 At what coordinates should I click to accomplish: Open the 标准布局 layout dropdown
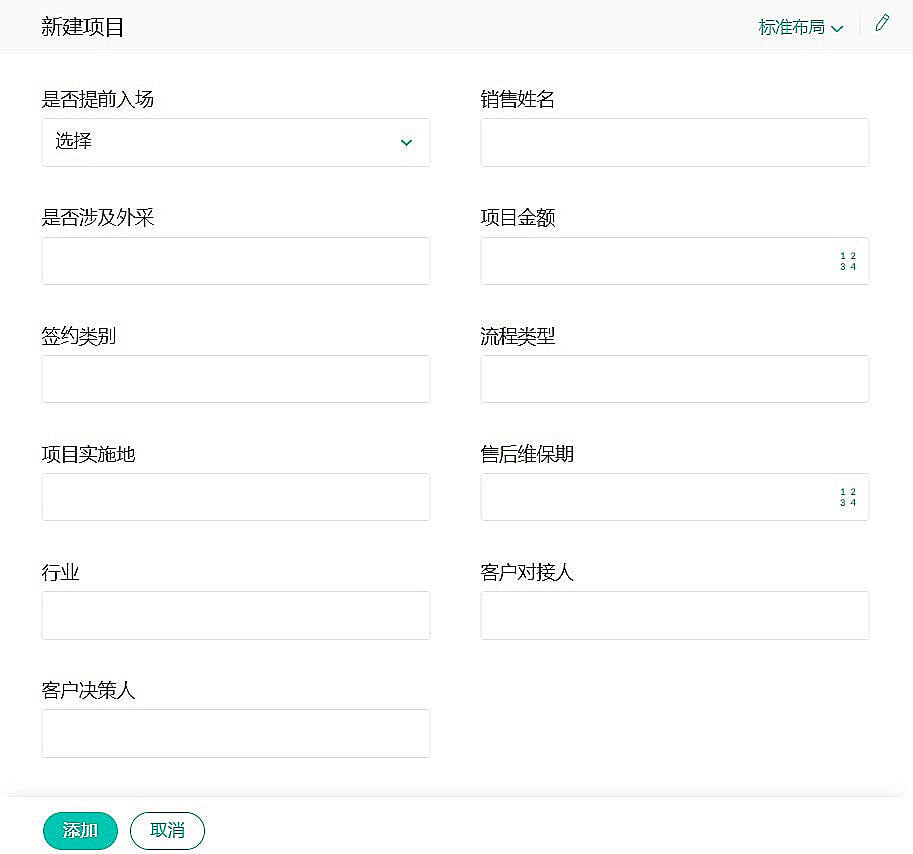(x=800, y=27)
